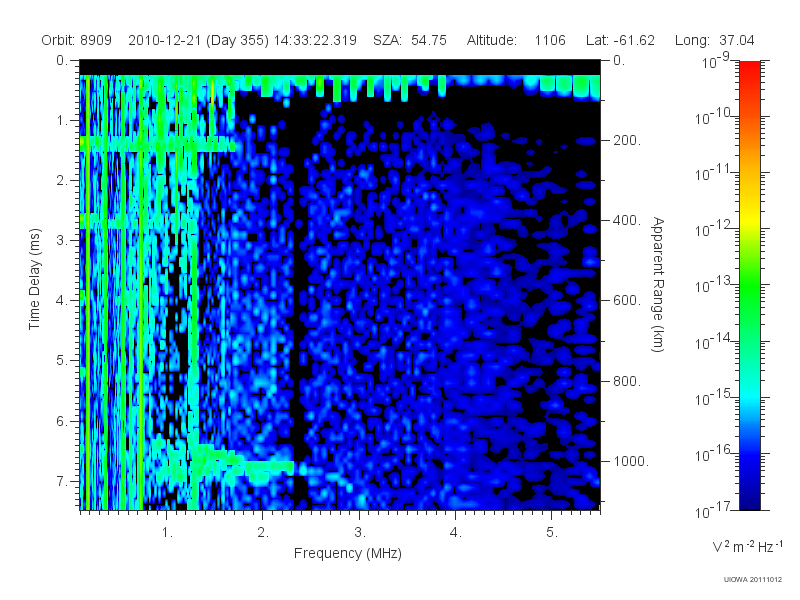This screenshot has height=600, width=800.
Task: Click the 'UIOWA 20111012' footer text
Action: tap(753, 580)
